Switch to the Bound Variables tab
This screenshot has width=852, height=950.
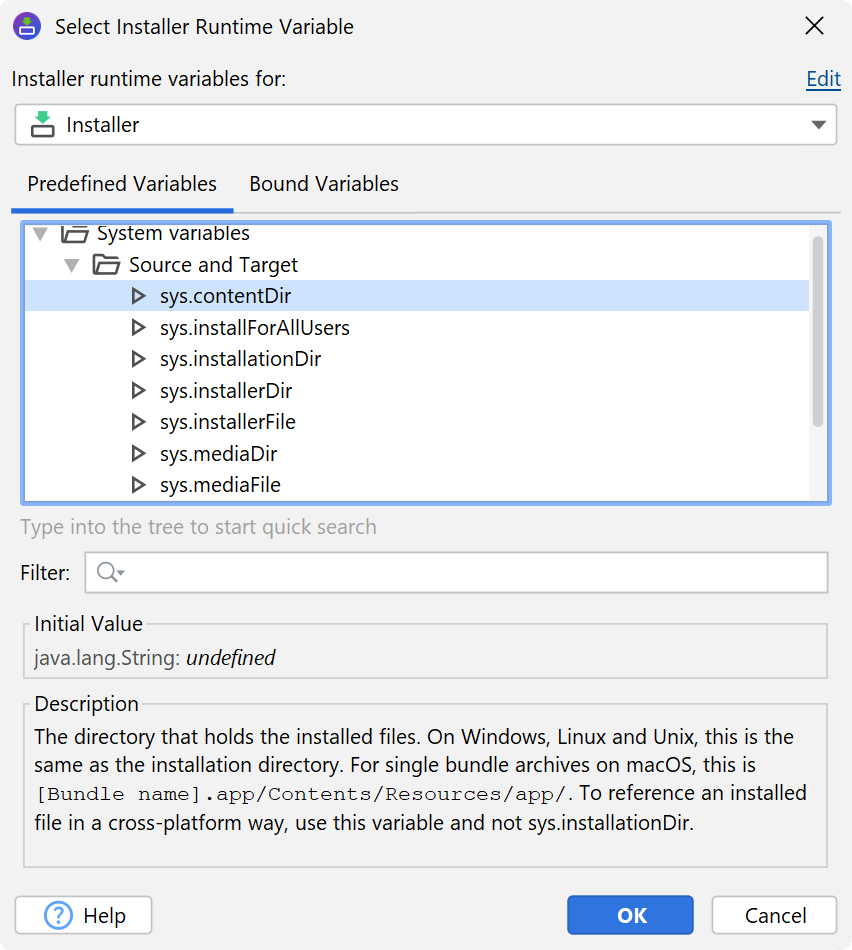coord(324,184)
